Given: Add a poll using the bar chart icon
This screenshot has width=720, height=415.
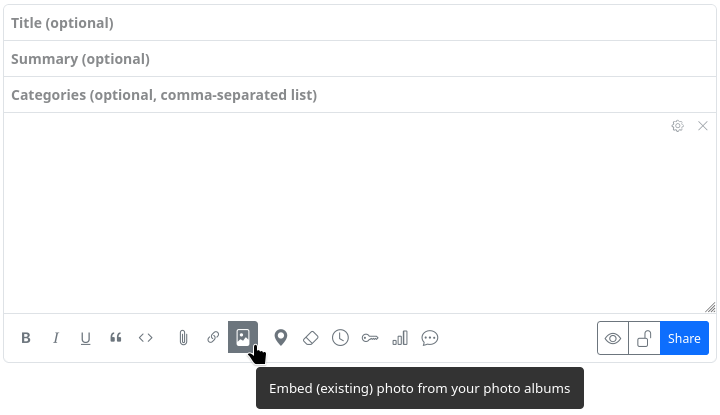Looking at the screenshot, I should [400, 338].
